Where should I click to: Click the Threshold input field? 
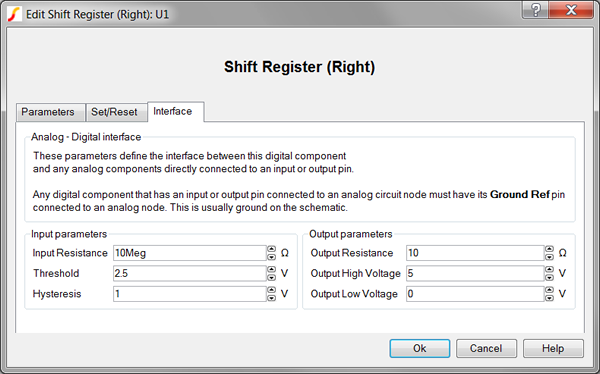[x=190, y=273]
